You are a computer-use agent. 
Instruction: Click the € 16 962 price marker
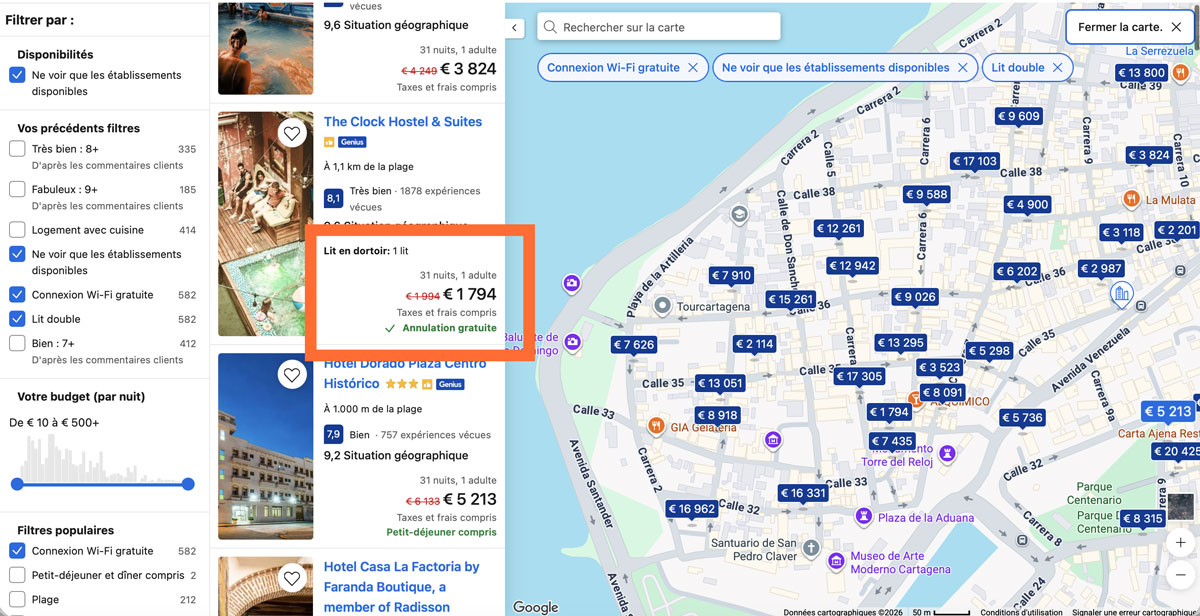(x=692, y=509)
